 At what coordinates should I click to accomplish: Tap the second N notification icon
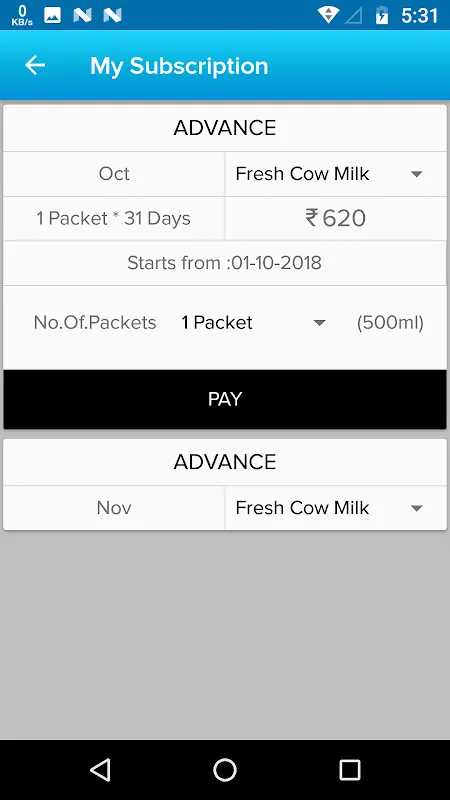click(x=112, y=15)
